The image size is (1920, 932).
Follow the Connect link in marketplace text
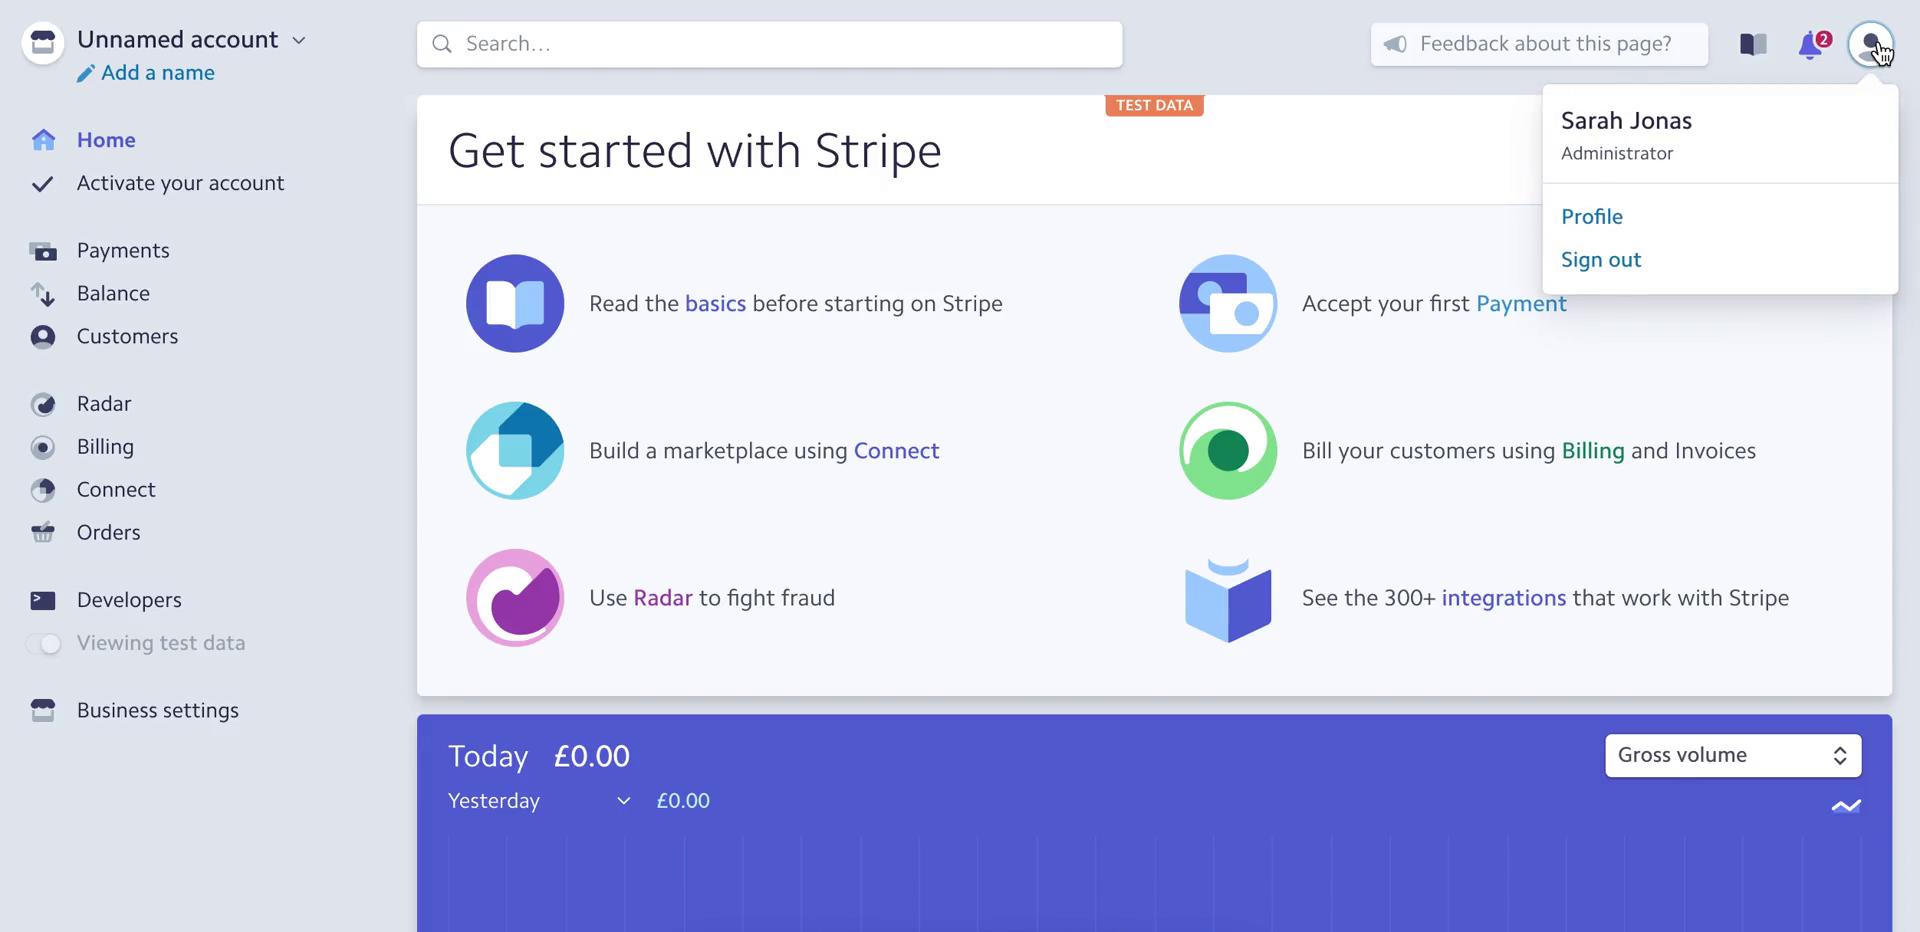896,451
